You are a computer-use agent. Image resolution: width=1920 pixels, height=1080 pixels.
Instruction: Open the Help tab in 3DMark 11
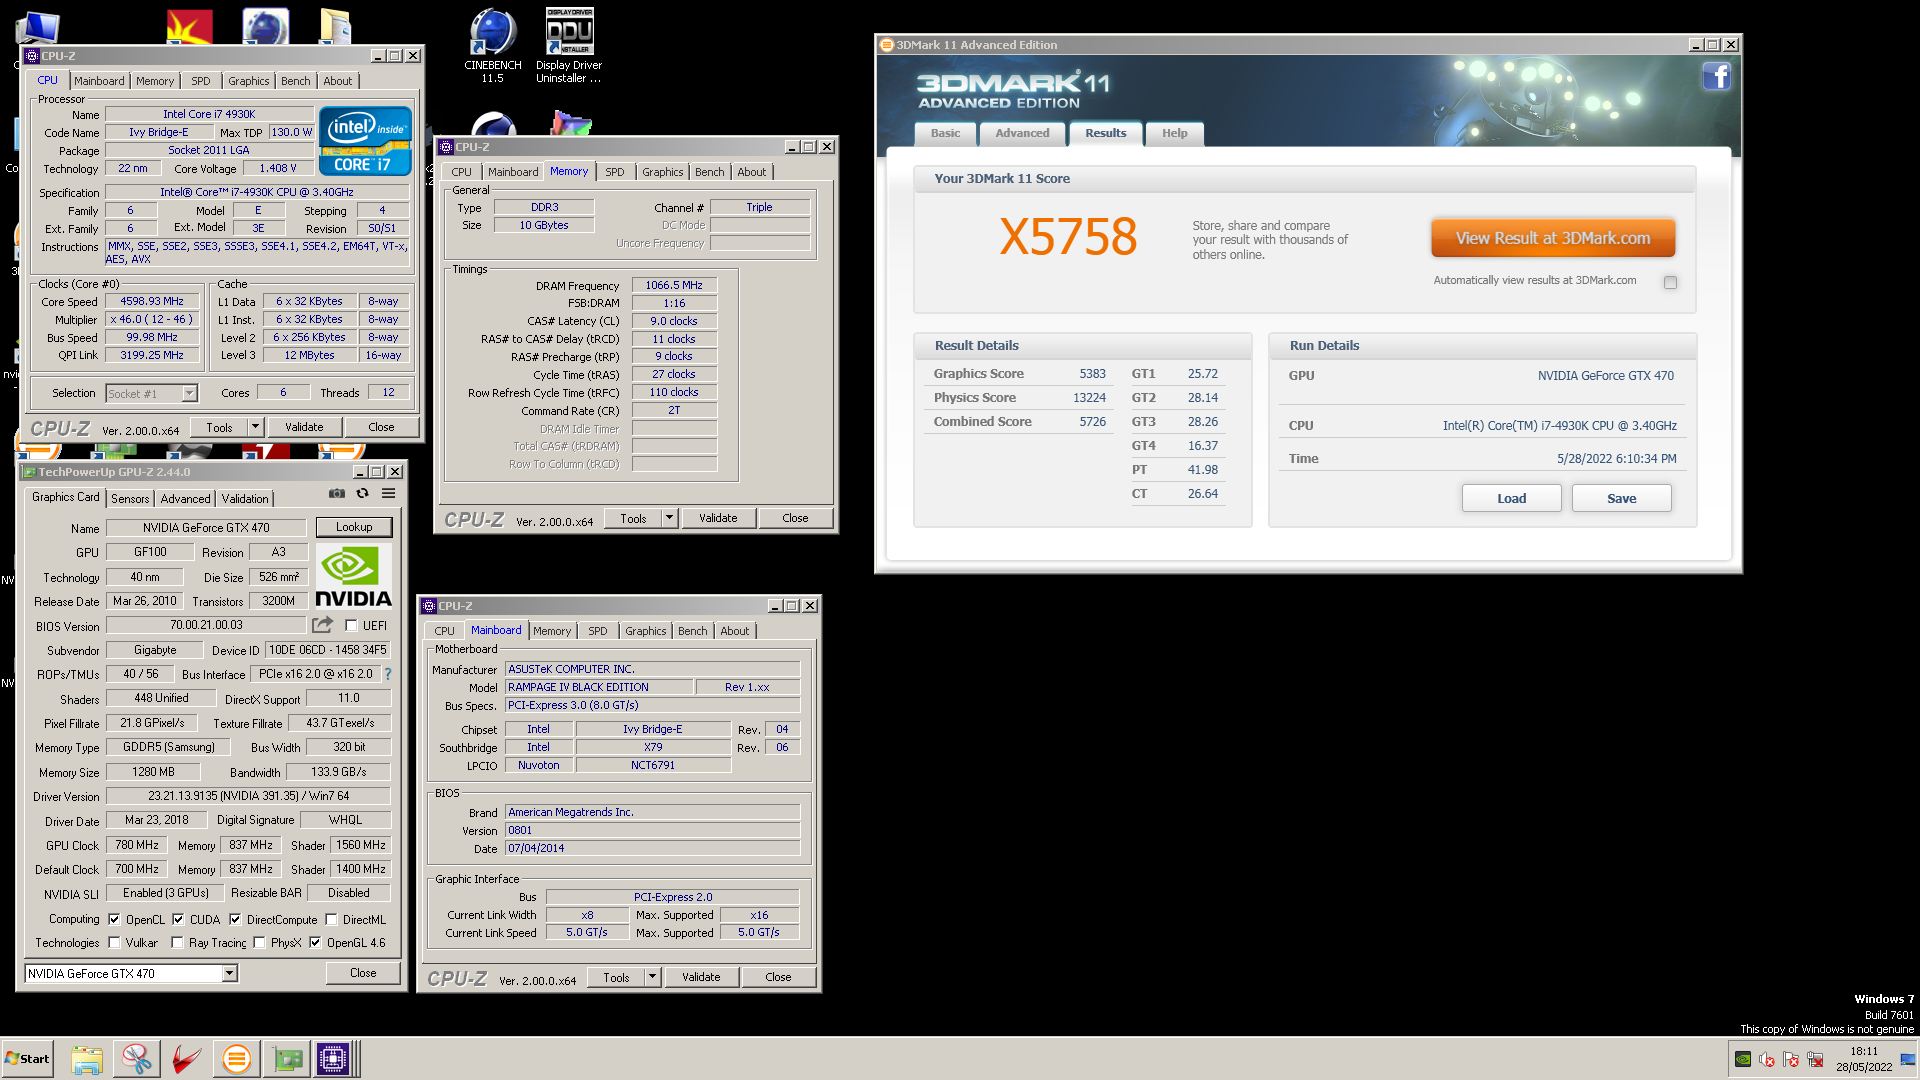[x=1174, y=133]
